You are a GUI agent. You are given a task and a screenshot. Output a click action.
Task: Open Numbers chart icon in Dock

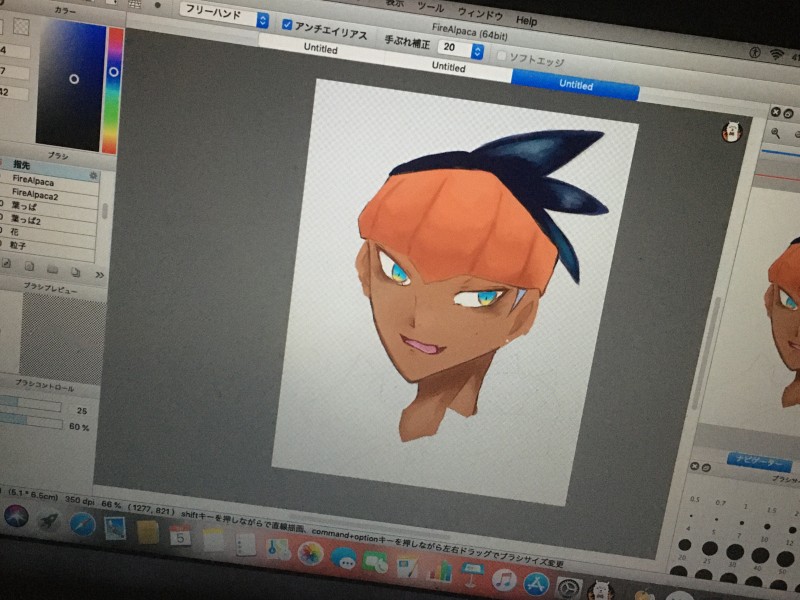[440, 570]
